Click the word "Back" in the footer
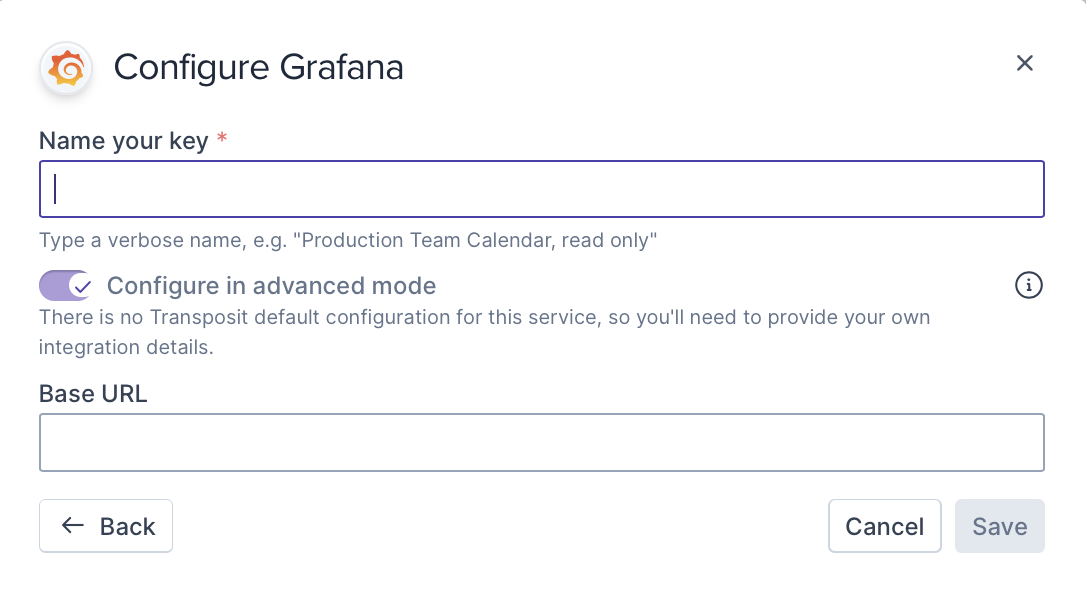Viewport: 1086px width, 590px height. click(128, 527)
